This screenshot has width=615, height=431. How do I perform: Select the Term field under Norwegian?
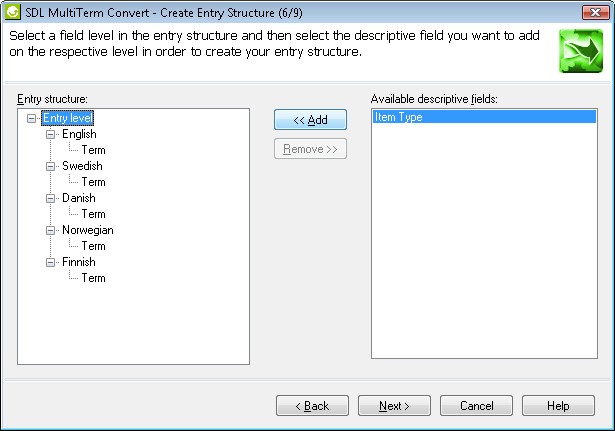coord(93,246)
